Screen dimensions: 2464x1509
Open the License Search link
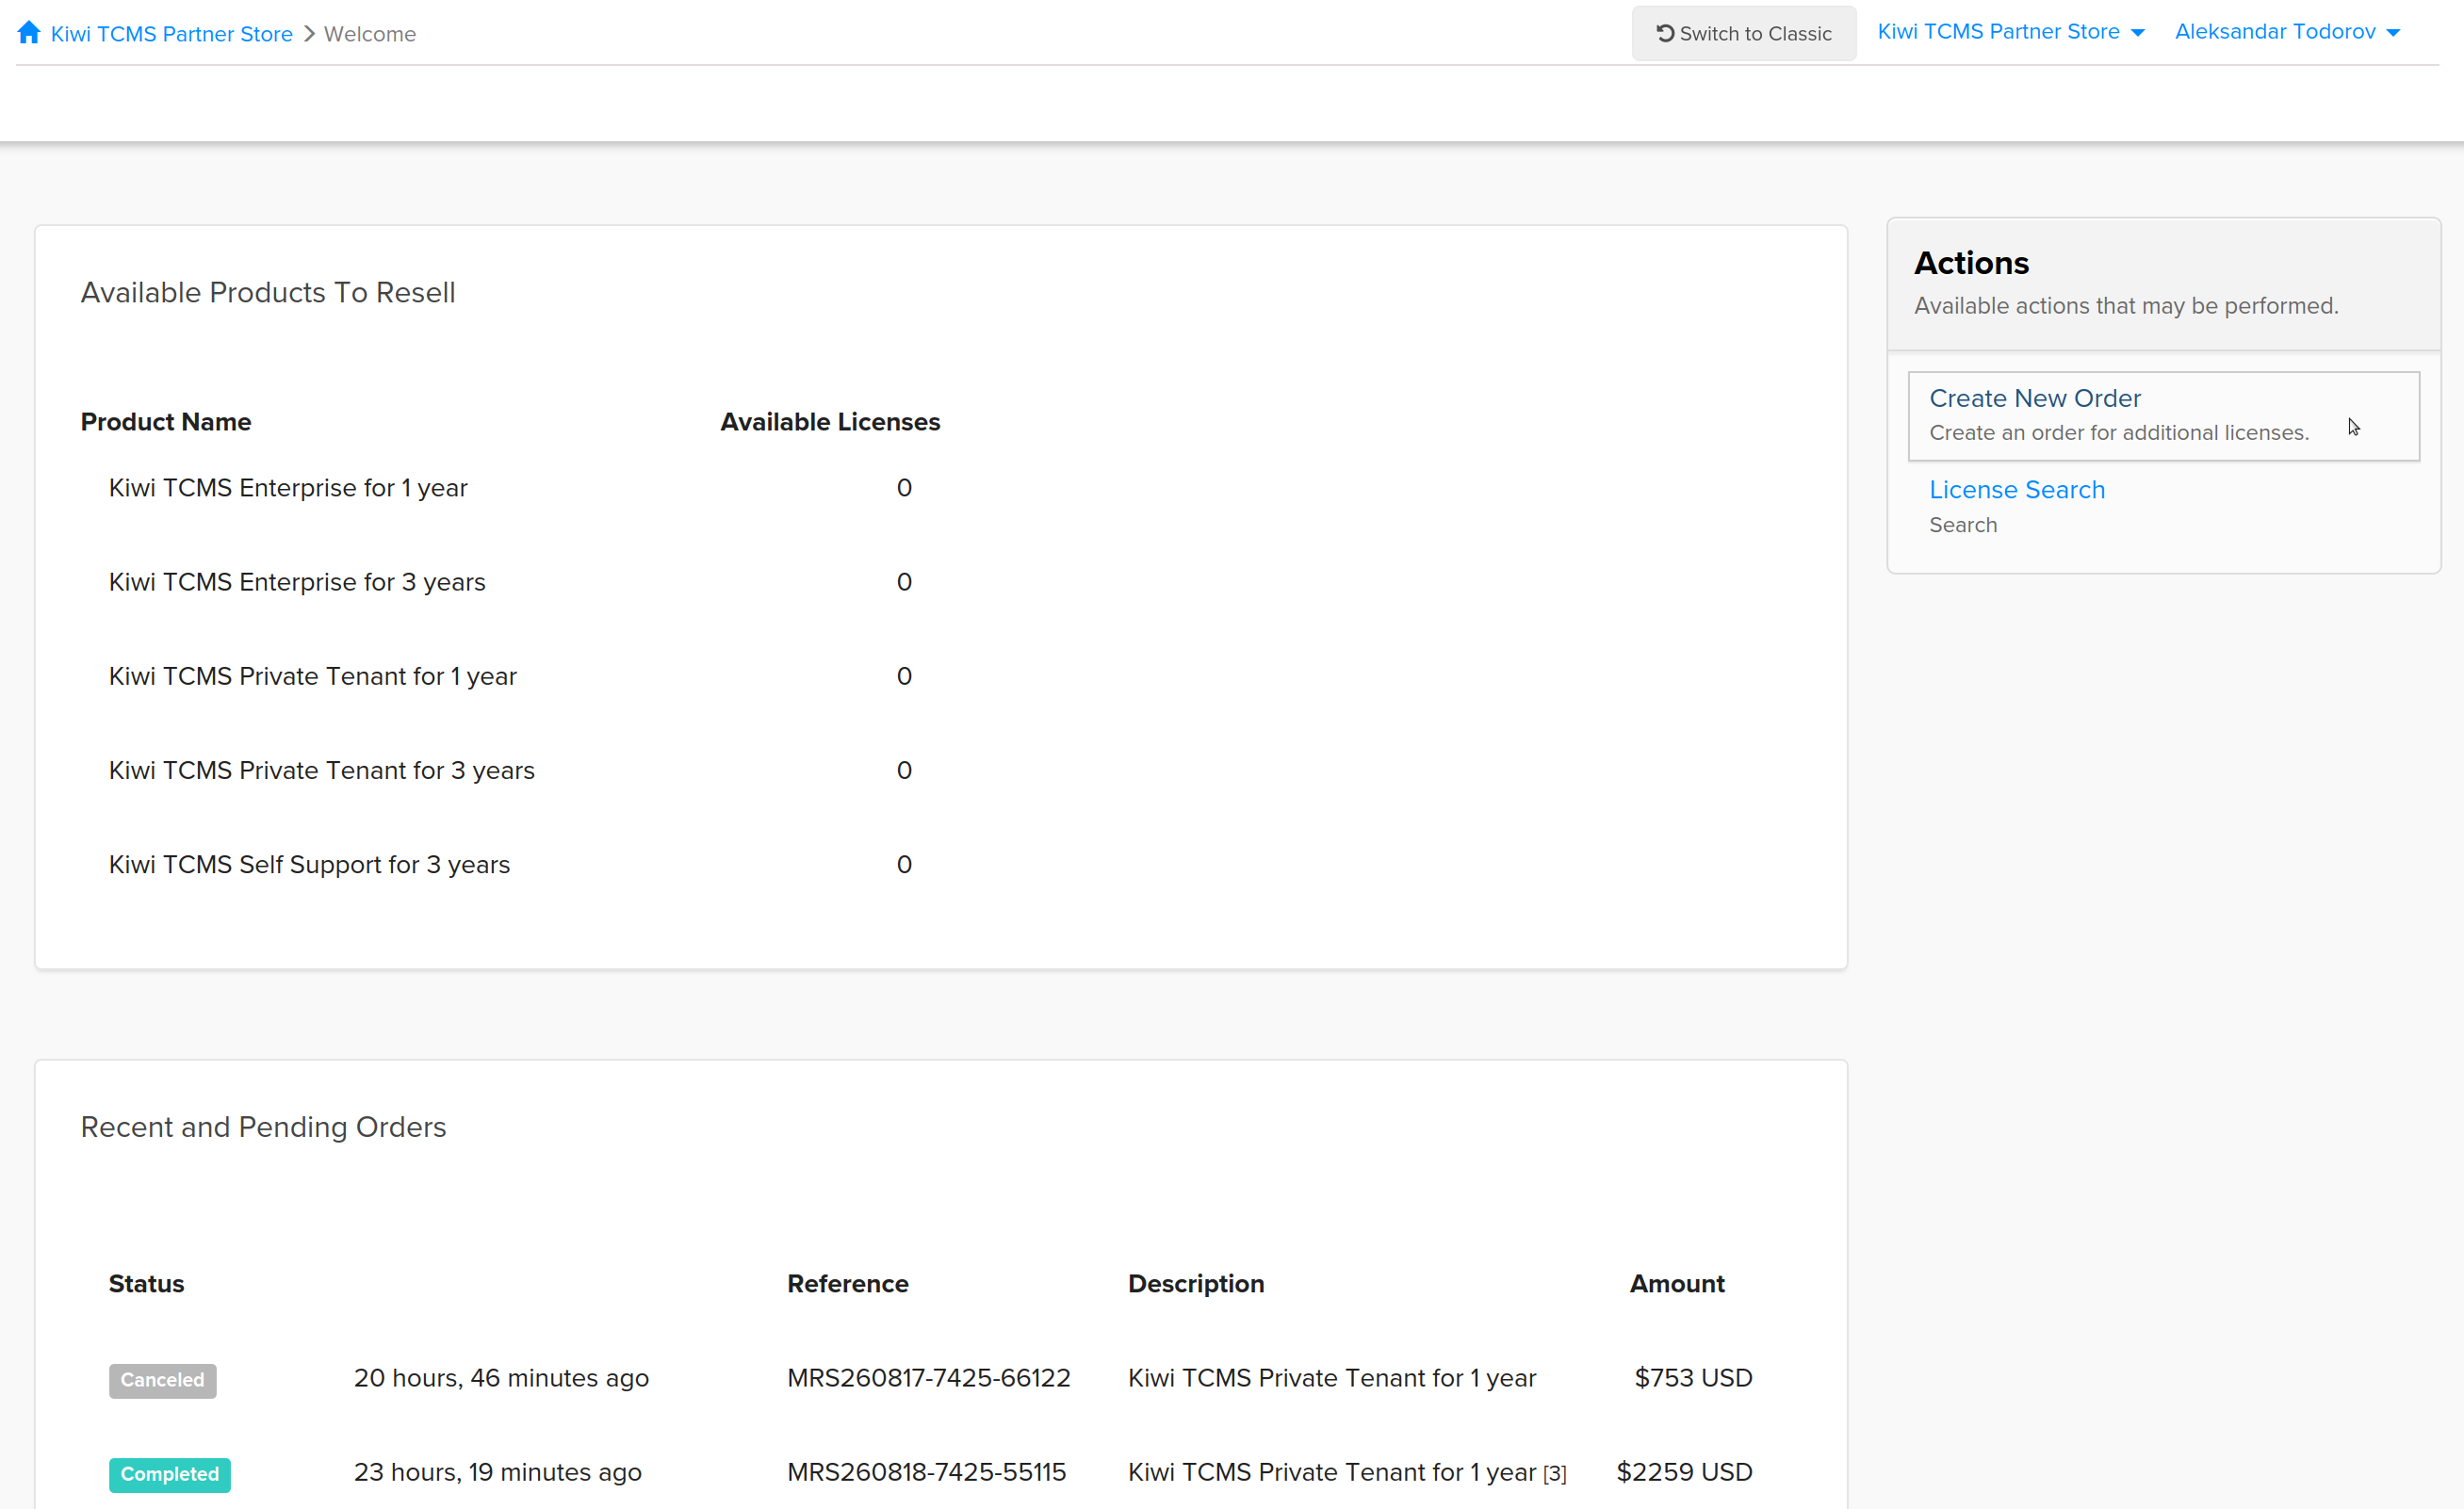[2016, 489]
